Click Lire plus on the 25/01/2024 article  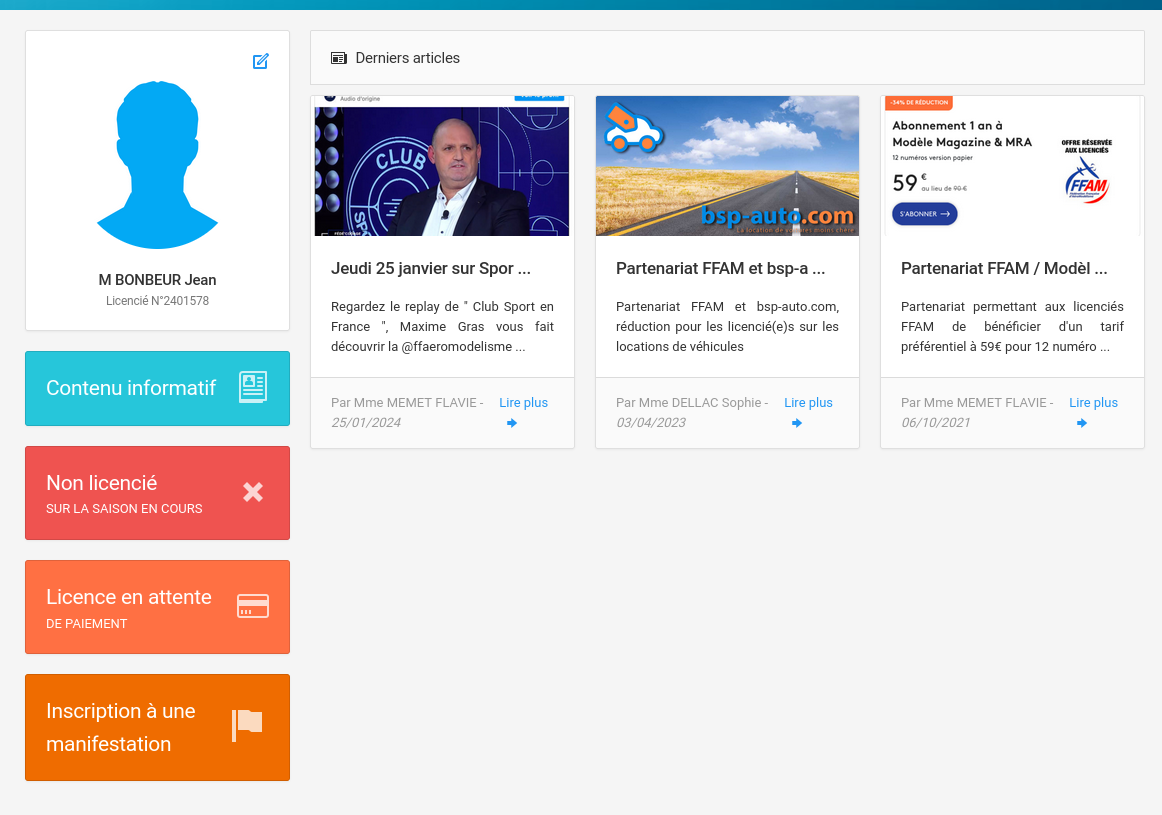pyautogui.click(x=523, y=402)
